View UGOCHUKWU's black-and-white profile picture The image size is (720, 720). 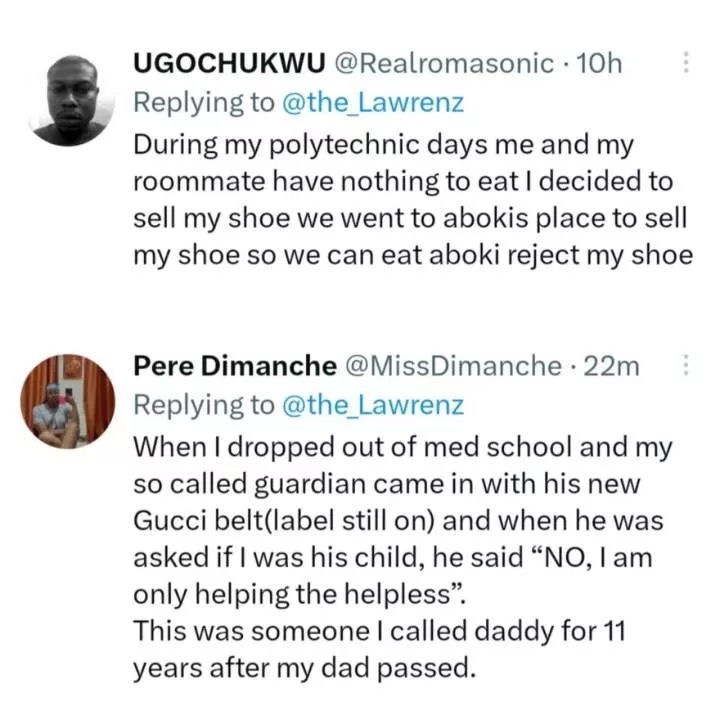click(x=70, y=100)
